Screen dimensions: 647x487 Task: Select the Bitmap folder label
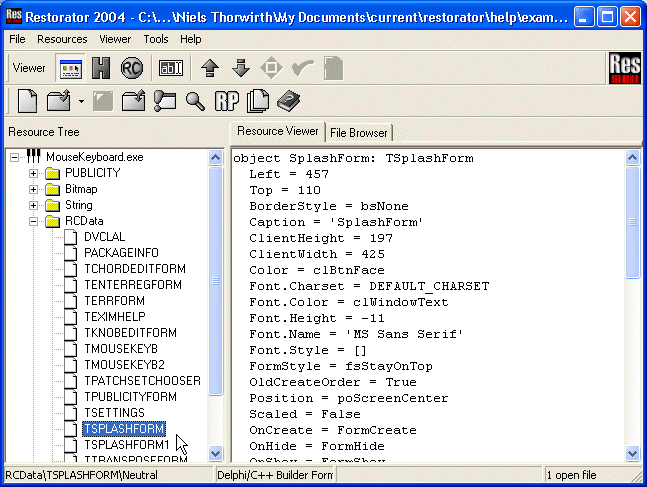(81, 189)
